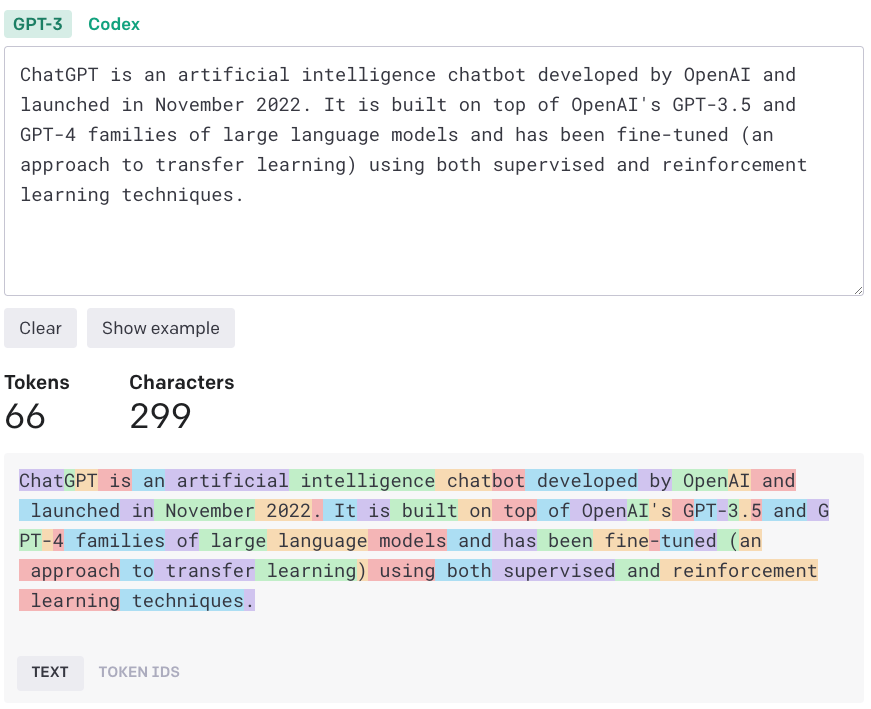
Task: Select the TEXT view tab
Action: point(50,672)
